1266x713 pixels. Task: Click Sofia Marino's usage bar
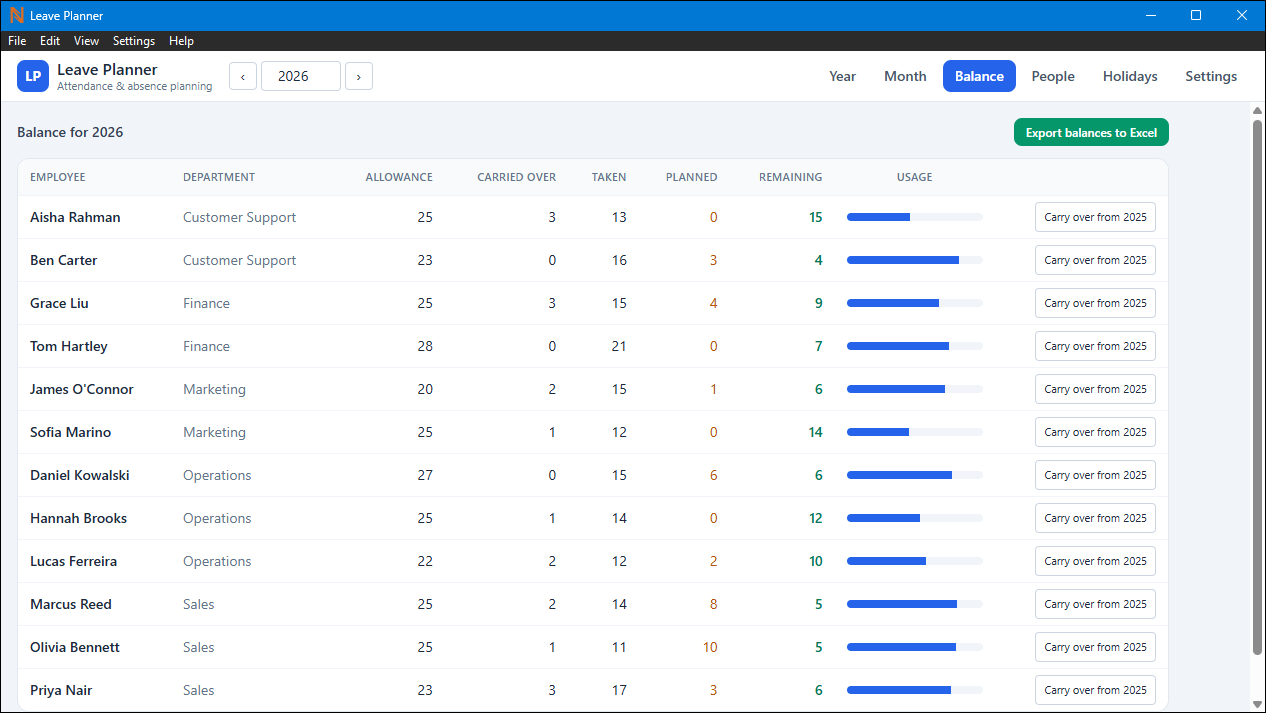coord(915,432)
